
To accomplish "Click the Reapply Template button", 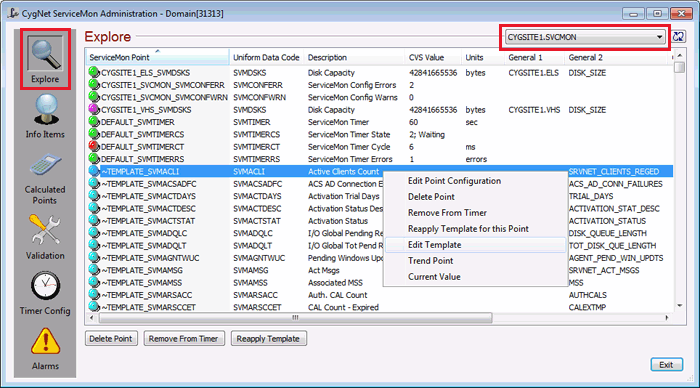I will coord(268,338).
